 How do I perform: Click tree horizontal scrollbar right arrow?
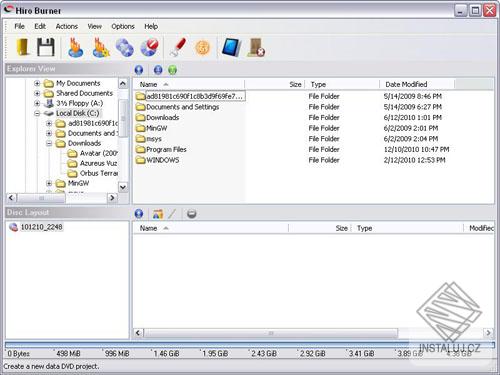[112, 198]
